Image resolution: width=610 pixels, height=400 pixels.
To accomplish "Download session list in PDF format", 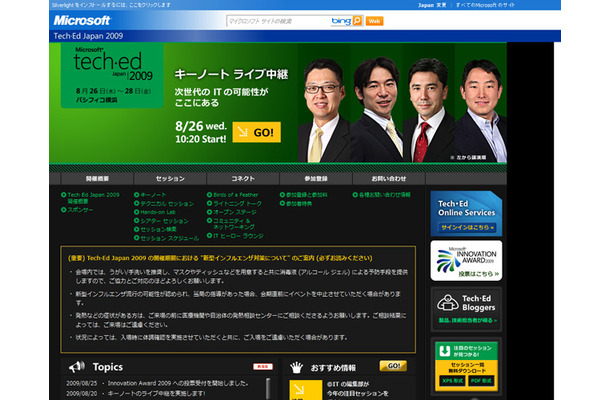I will pos(481,381).
